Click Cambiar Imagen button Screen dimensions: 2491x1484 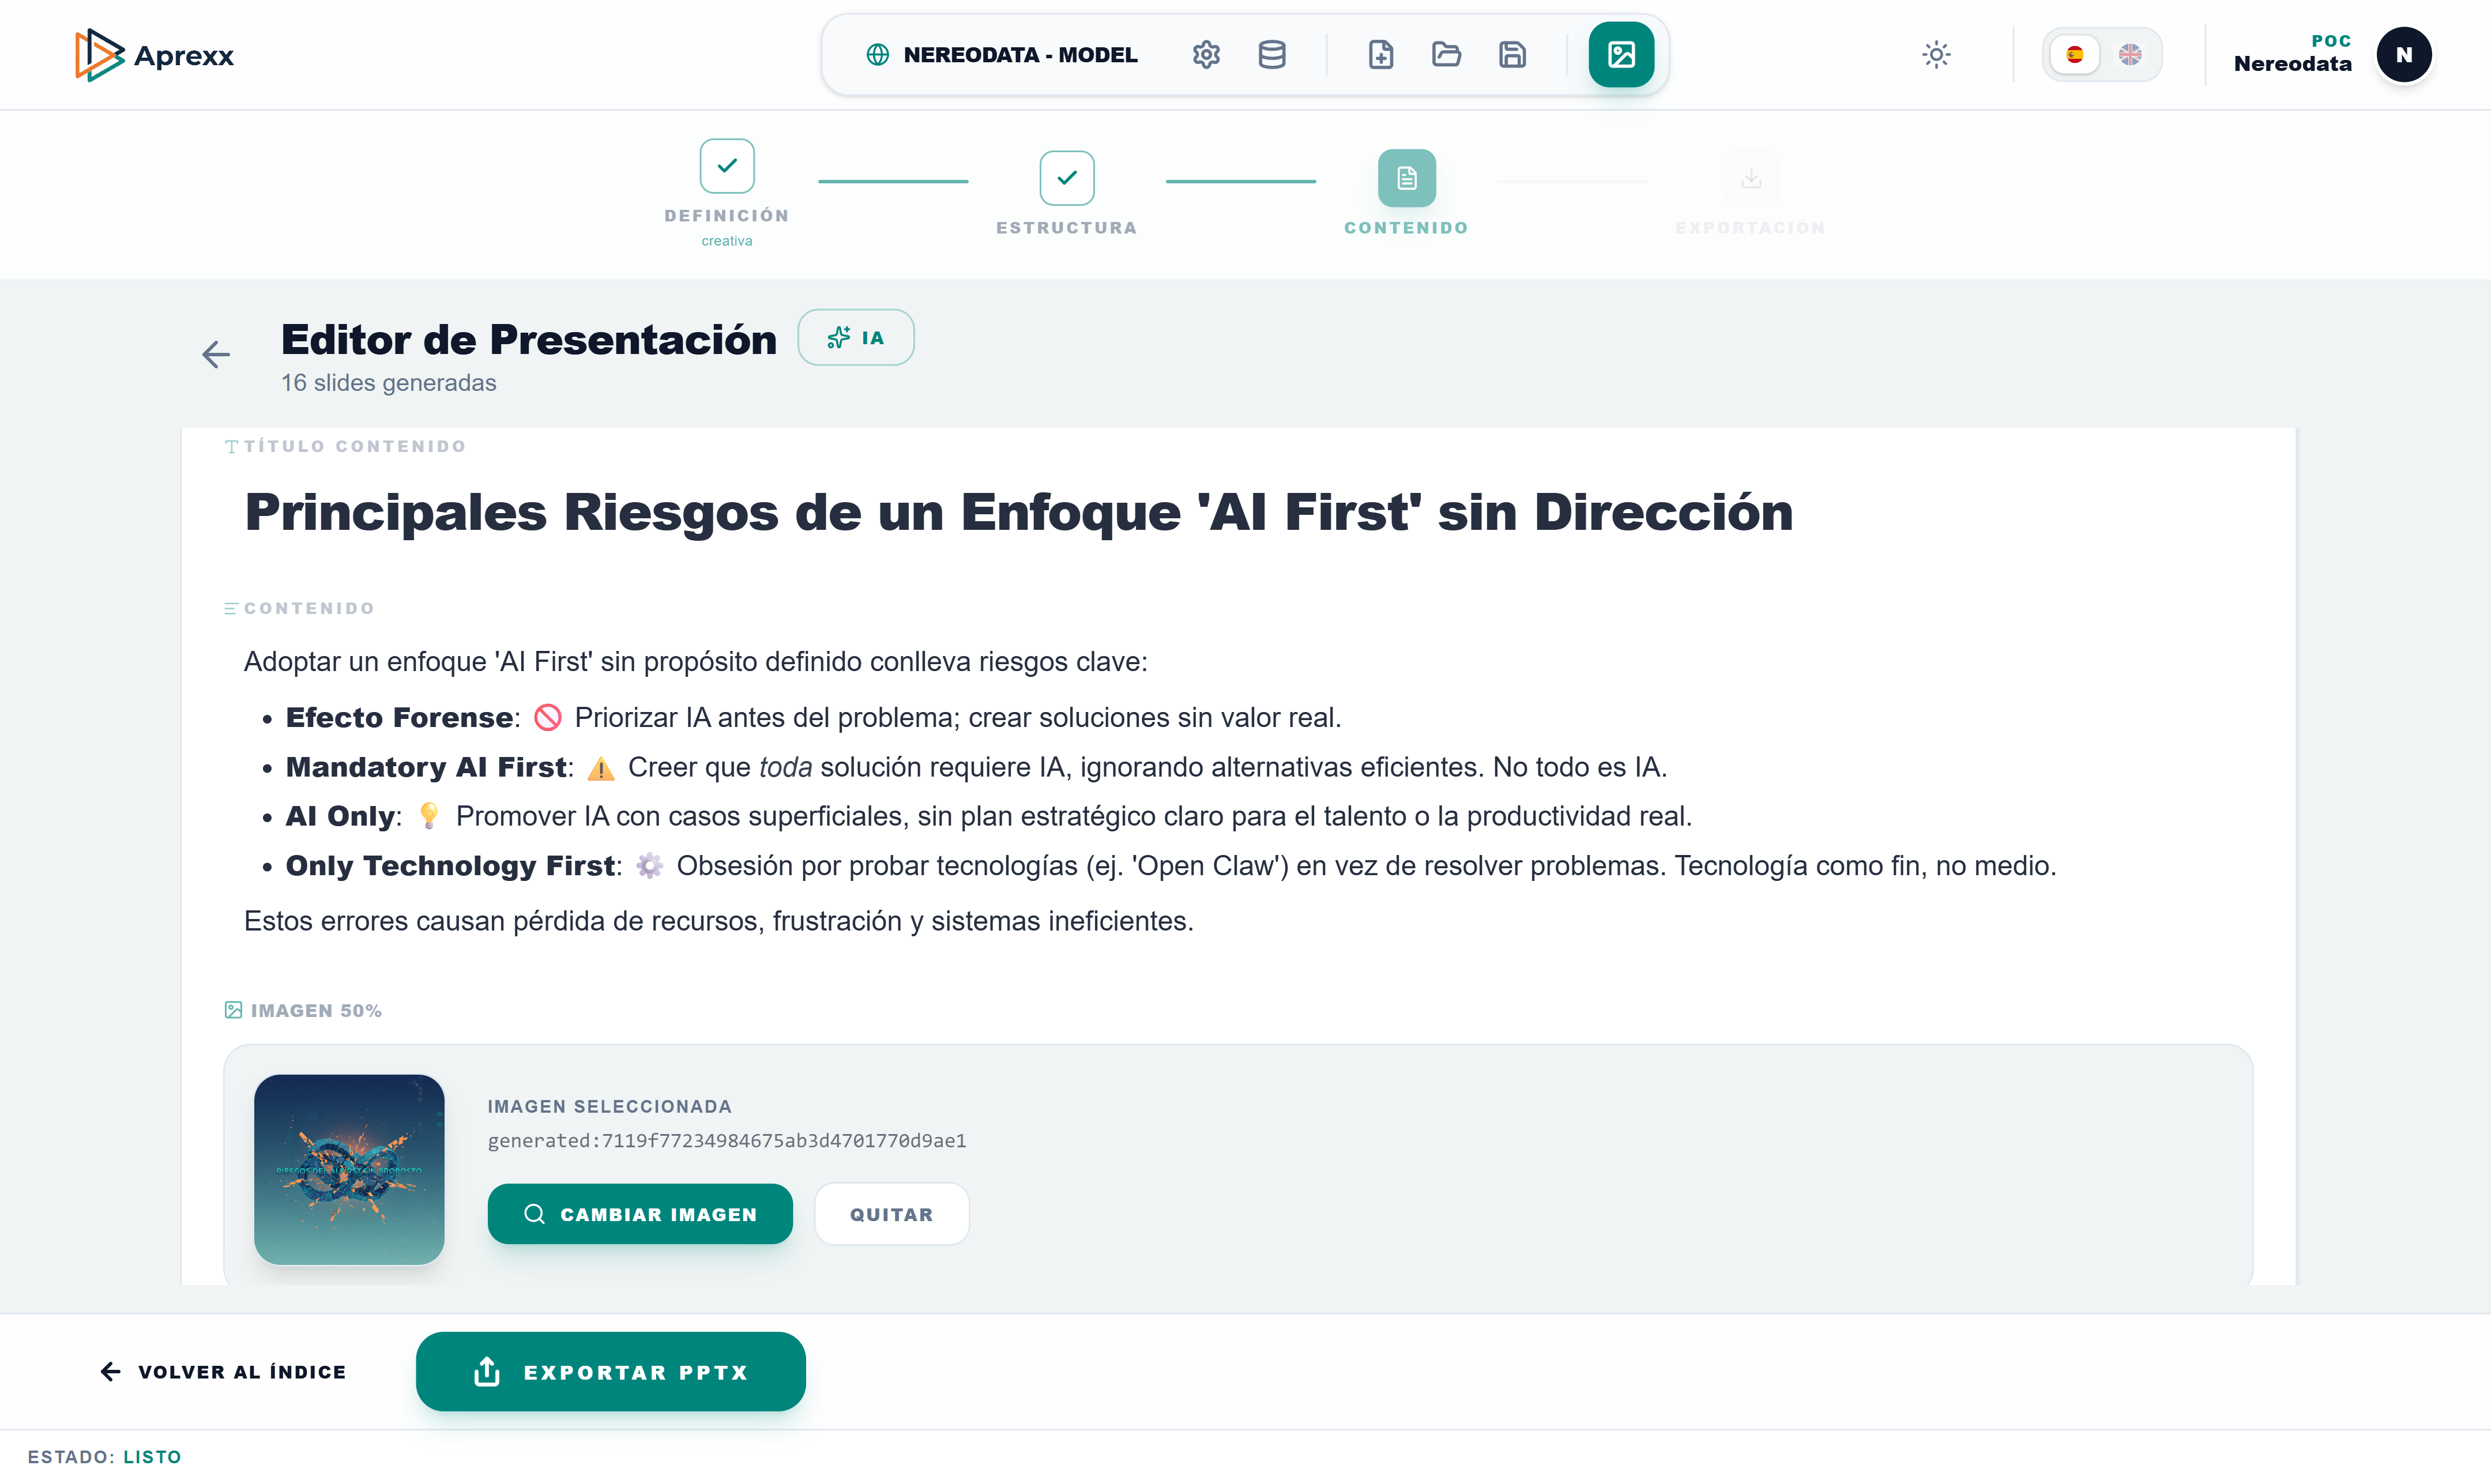(x=640, y=1214)
